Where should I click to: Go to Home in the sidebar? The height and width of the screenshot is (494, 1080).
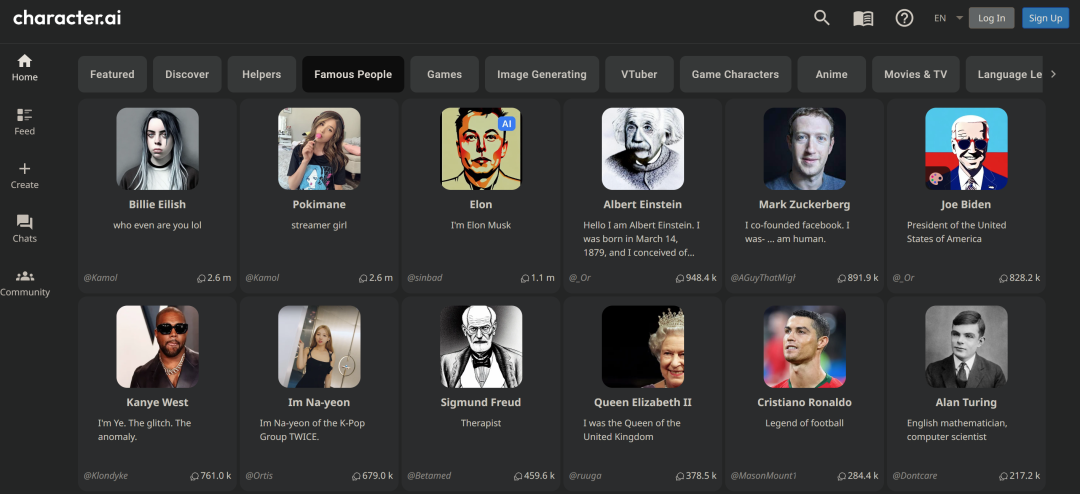[25, 68]
